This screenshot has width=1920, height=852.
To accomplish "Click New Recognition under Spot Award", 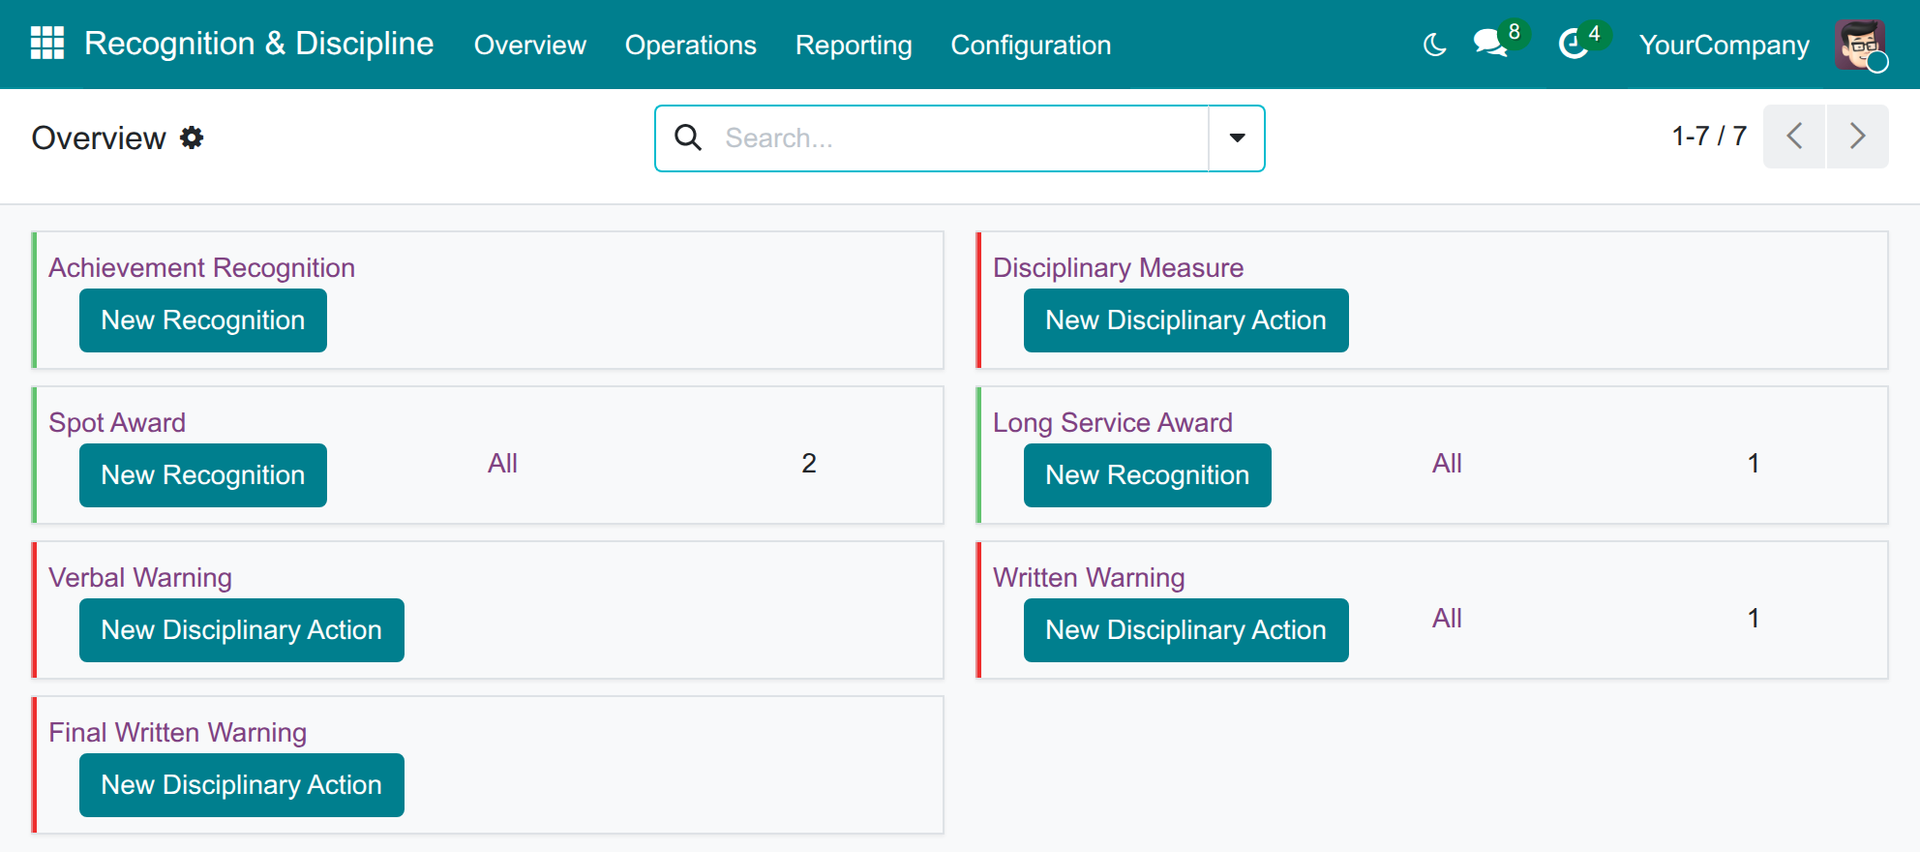I will pos(203,475).
